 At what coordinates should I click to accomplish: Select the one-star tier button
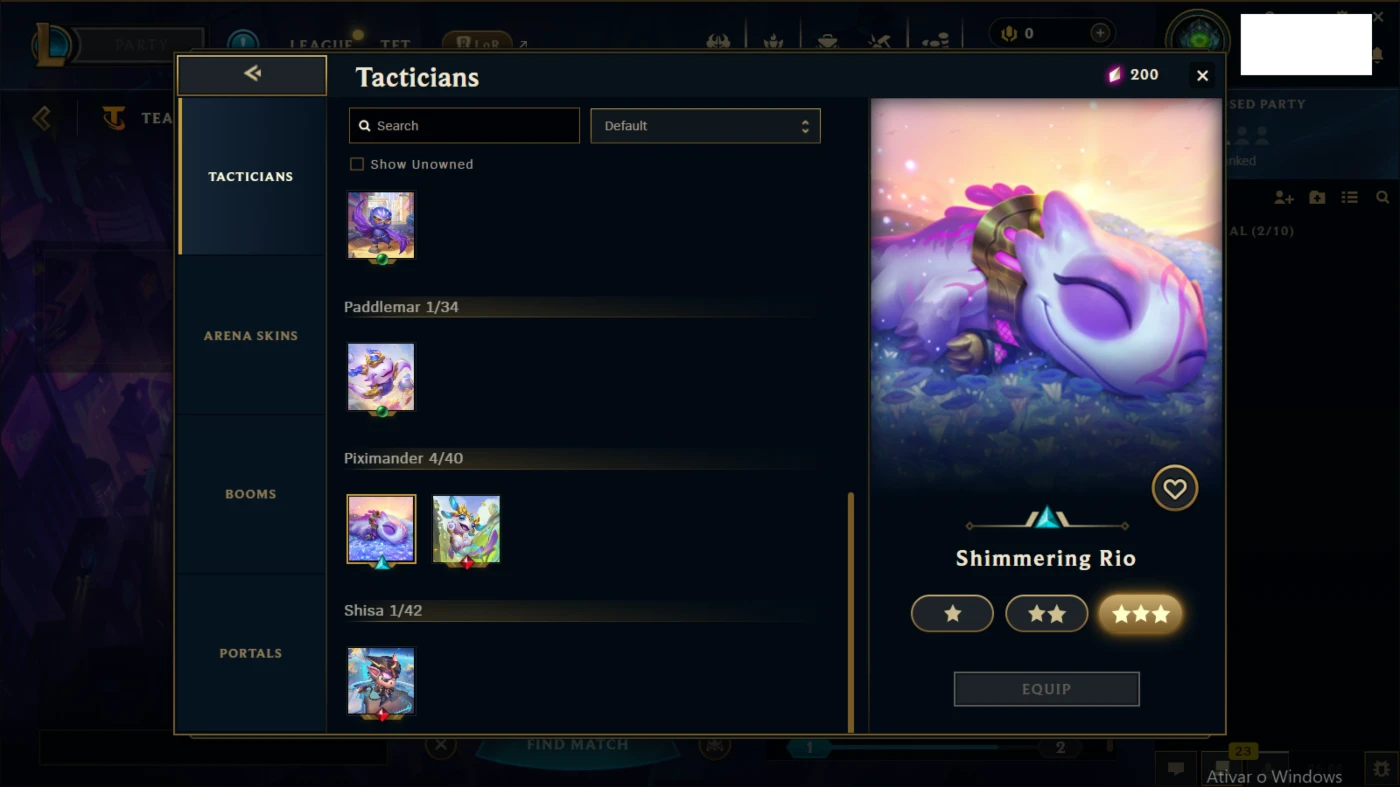952,614
